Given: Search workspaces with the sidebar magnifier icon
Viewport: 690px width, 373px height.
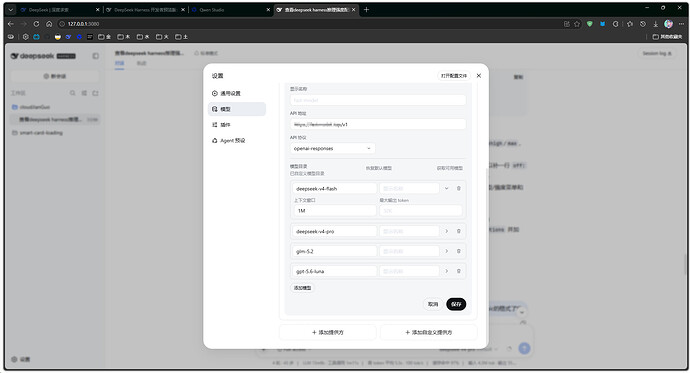Looking at the screenshot, I should [73, 93].
